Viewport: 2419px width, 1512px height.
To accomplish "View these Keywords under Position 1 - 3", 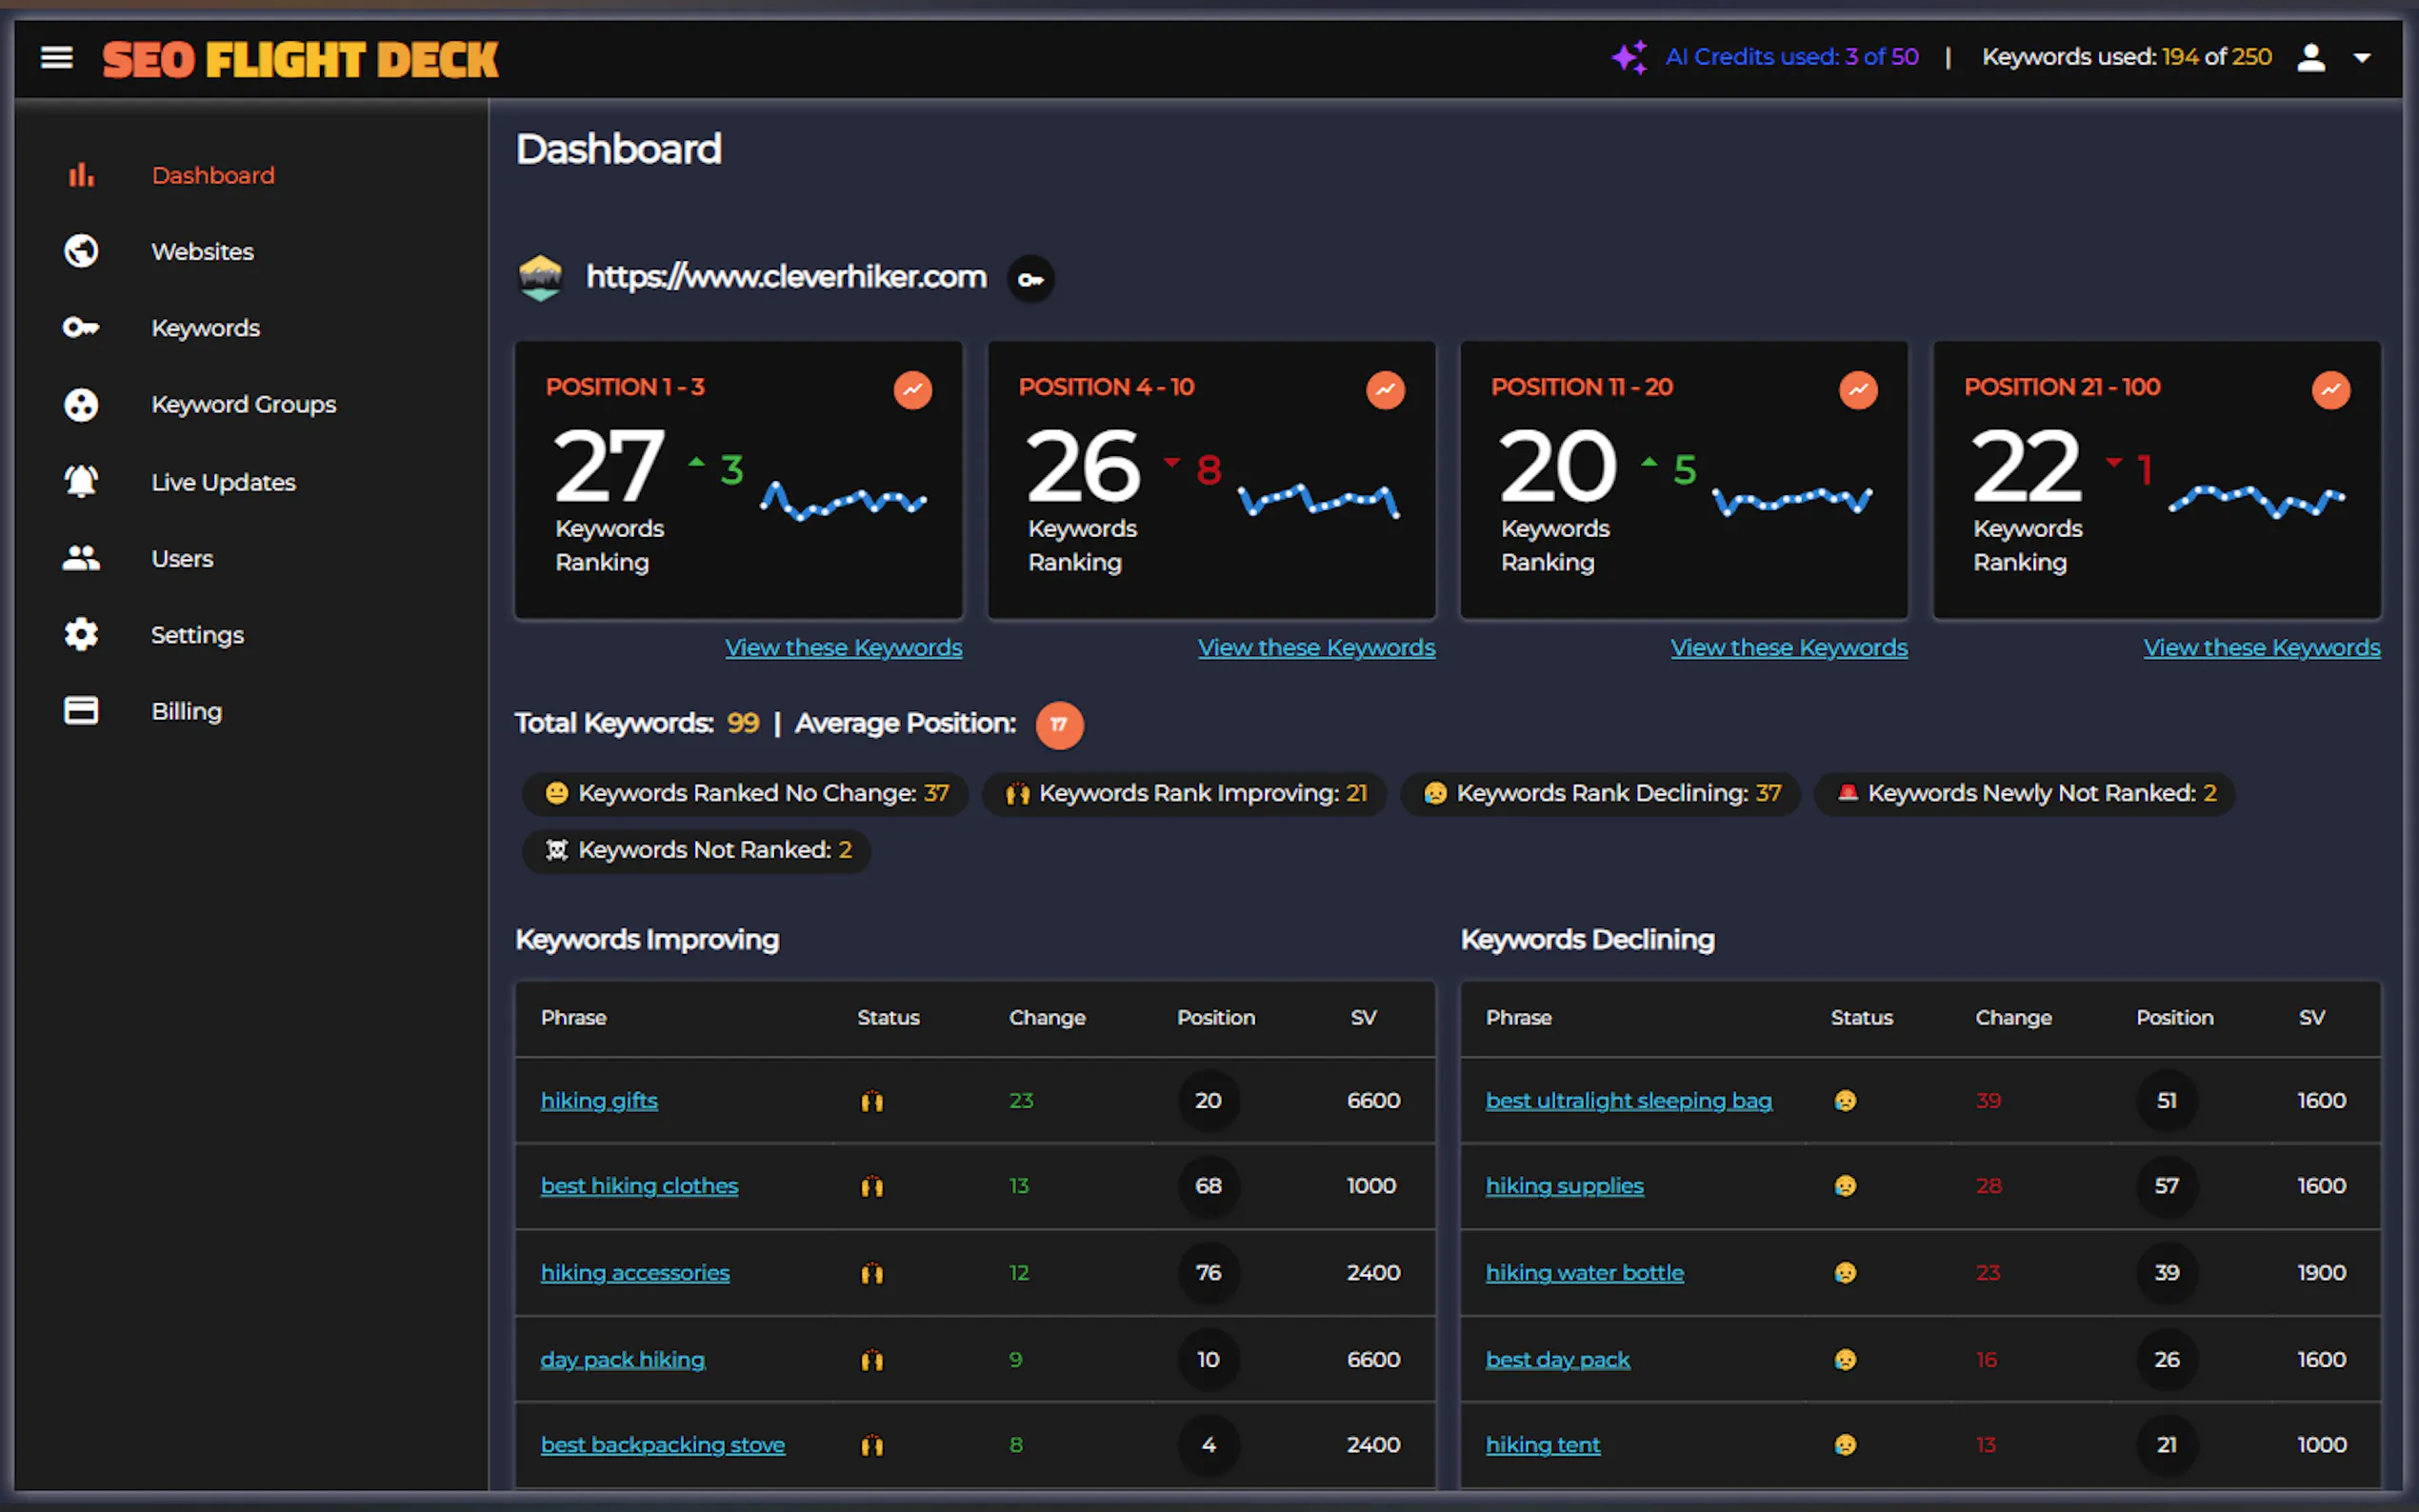I will pyautogui.click(x=843, y=648).
